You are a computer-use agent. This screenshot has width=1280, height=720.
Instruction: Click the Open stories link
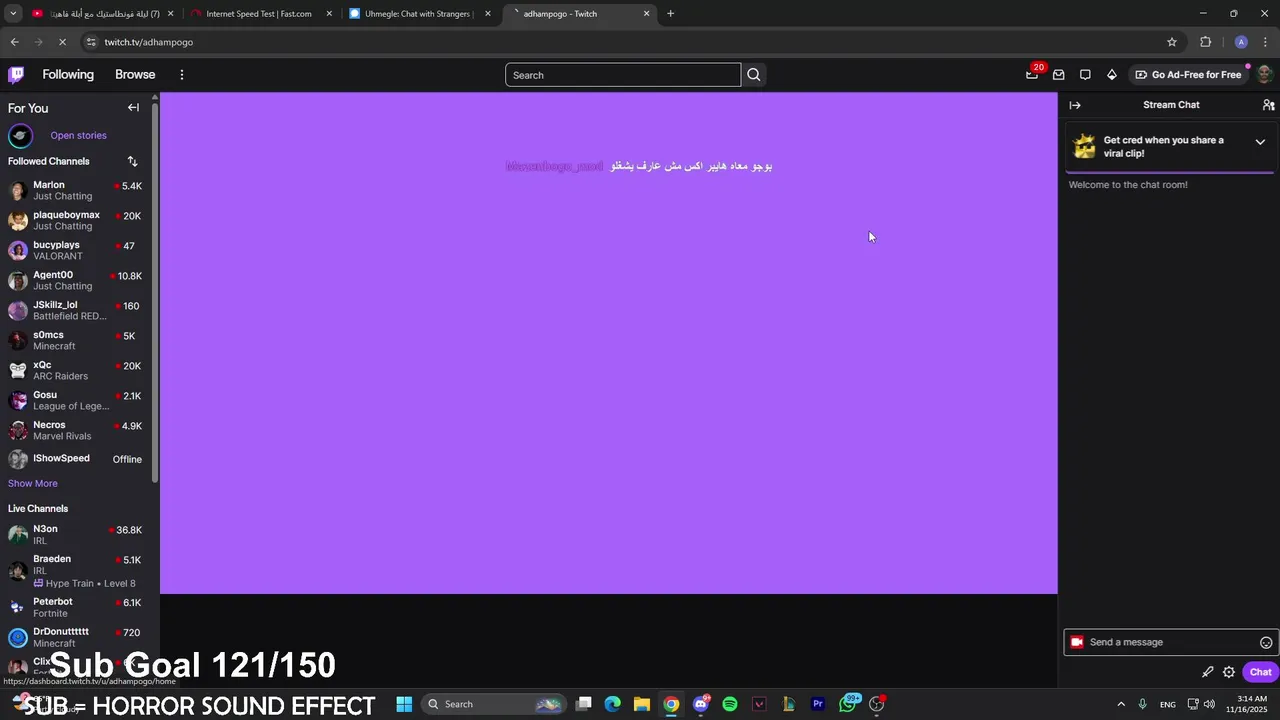click(x=78, y=136)
